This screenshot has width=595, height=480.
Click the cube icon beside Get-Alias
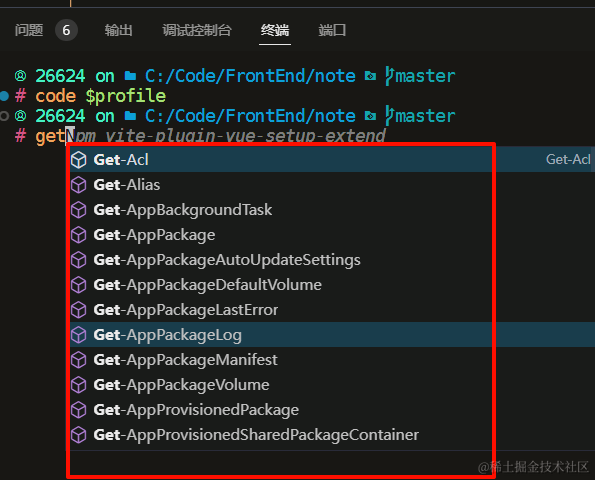(x=79, y=185)
